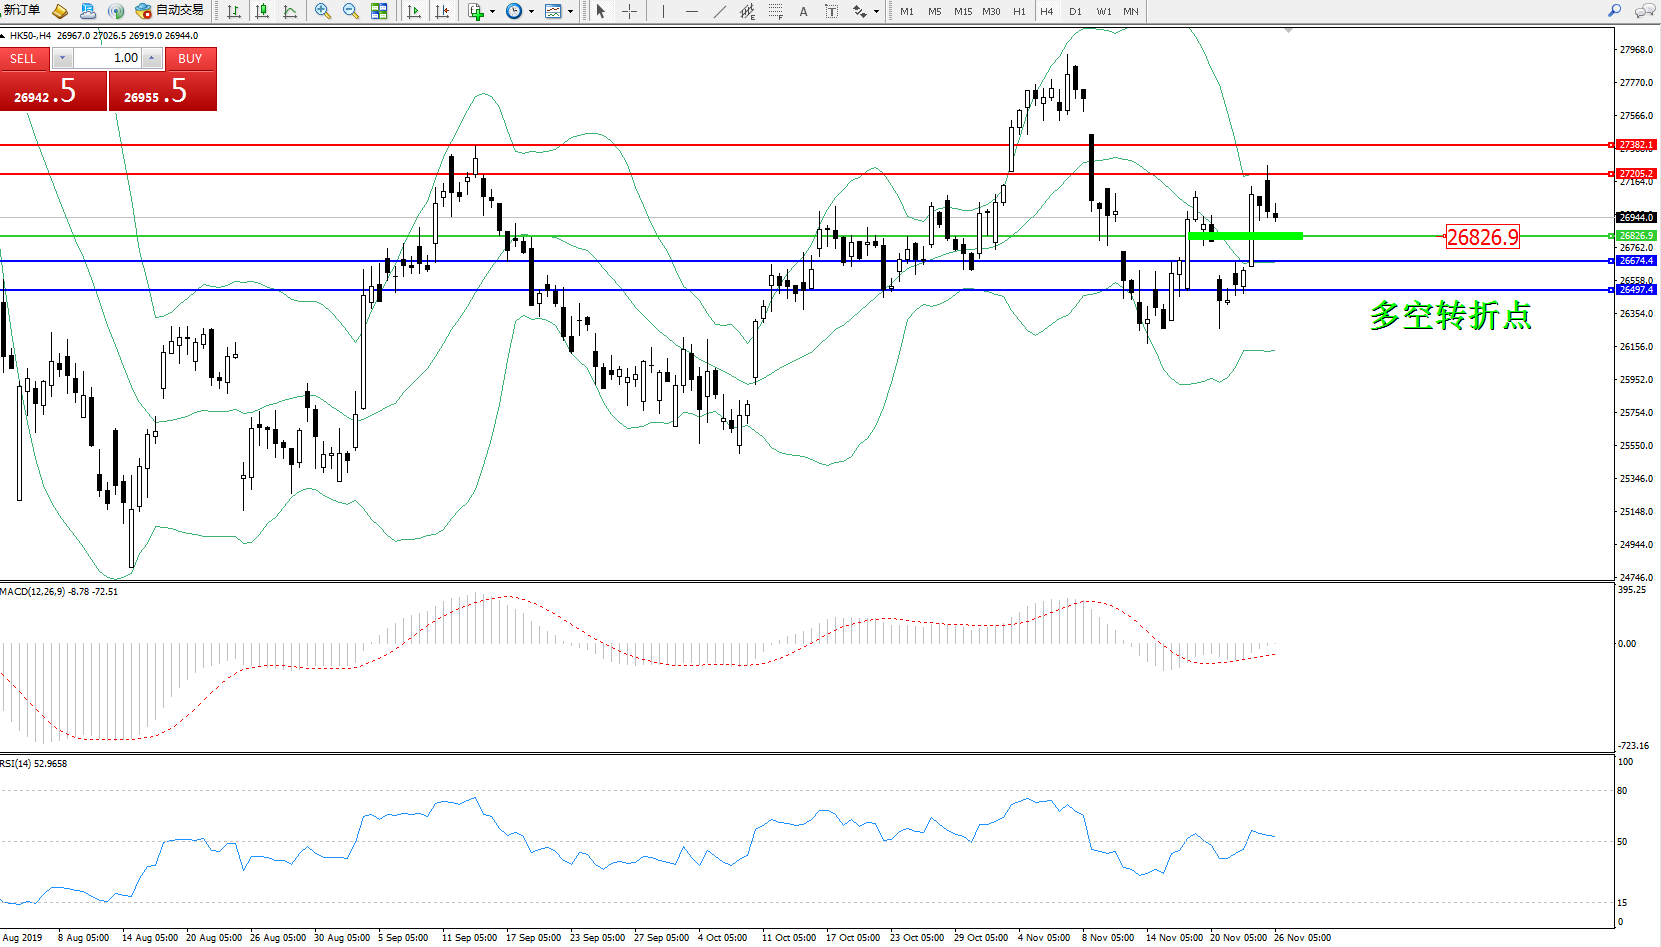This screenshot has width=1661, height=947.
Task: Click the Zoom In magnifier icon
Action: click(323, 11)
